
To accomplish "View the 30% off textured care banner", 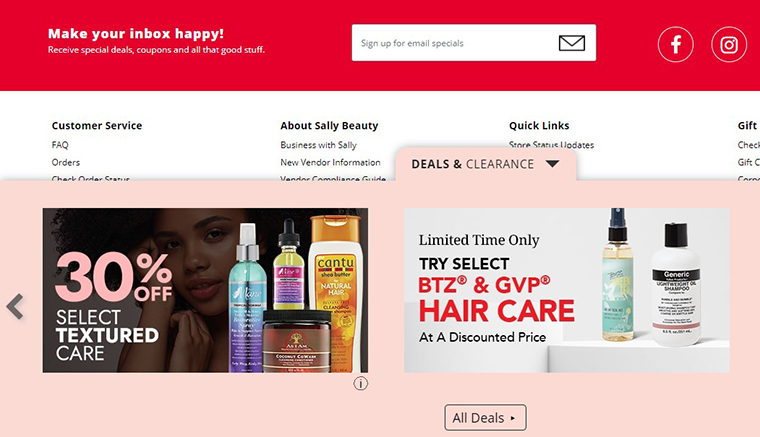I will click(x=205, y=290).
